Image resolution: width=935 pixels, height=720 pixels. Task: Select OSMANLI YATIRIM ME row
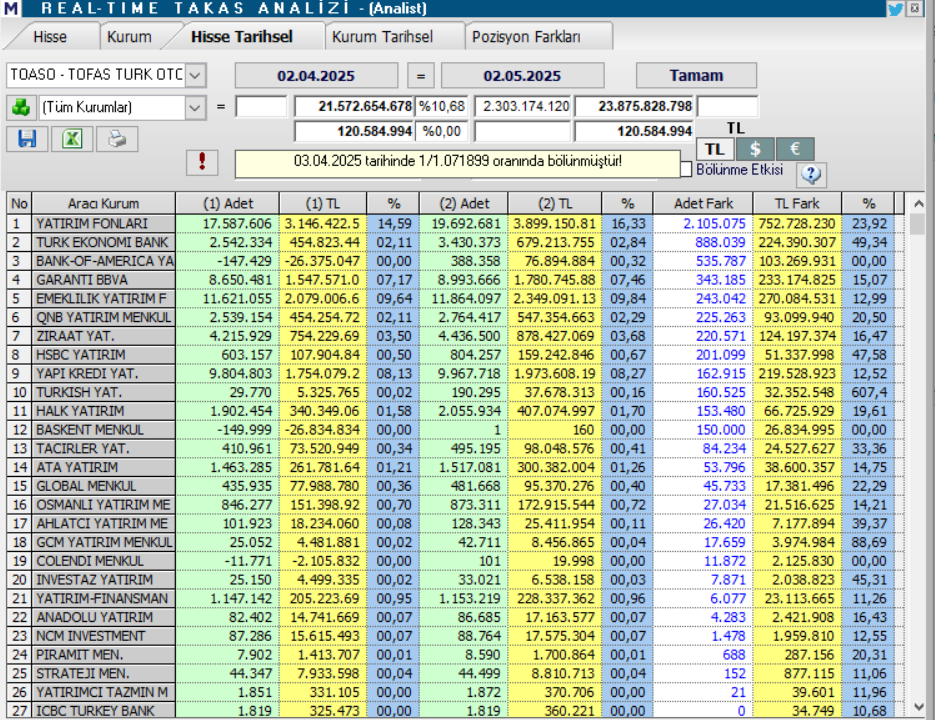coord(456,505)
